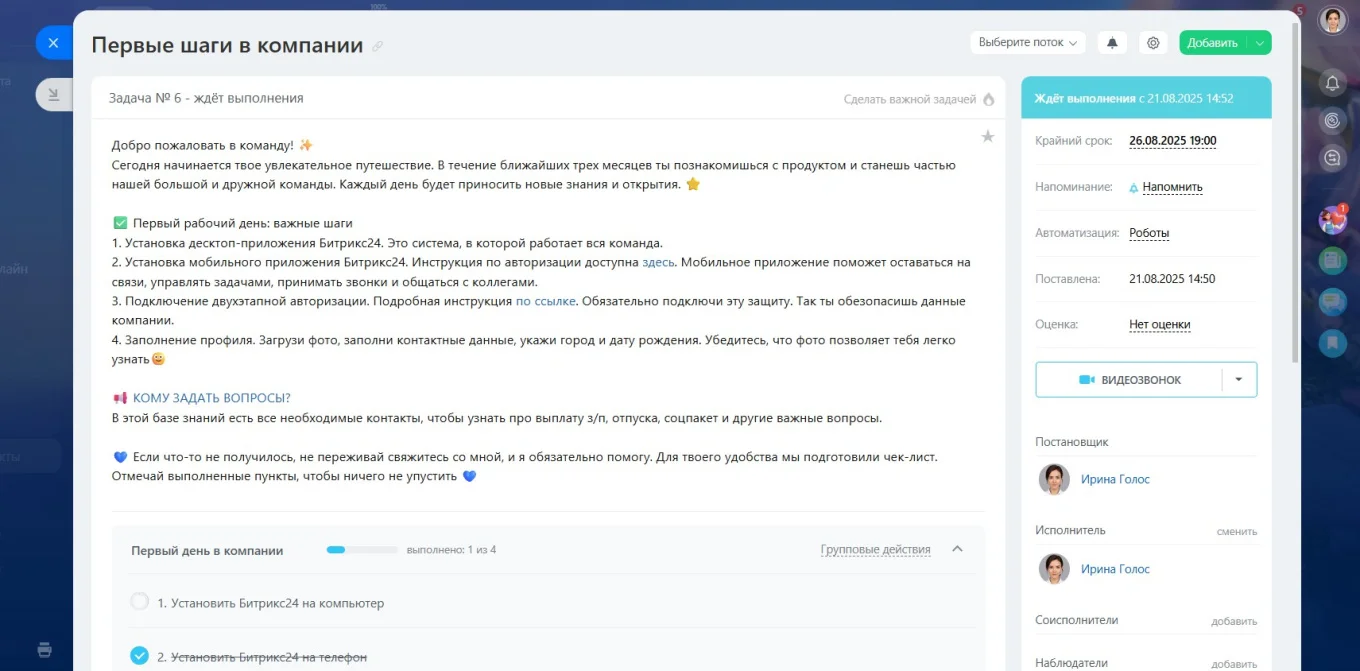This screenshot has height=671, width=1360.
Task: Click the checklist progress bar
Action: click(x=361, y=550)
